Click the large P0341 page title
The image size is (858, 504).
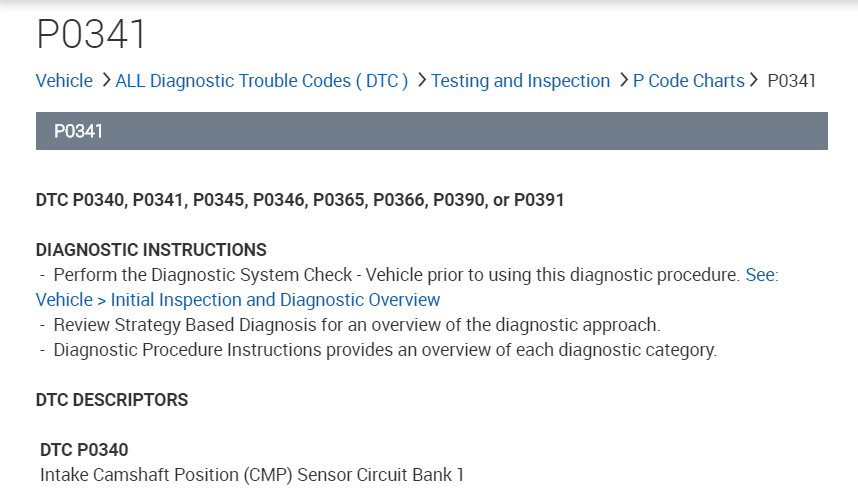(x=92, y=35)
